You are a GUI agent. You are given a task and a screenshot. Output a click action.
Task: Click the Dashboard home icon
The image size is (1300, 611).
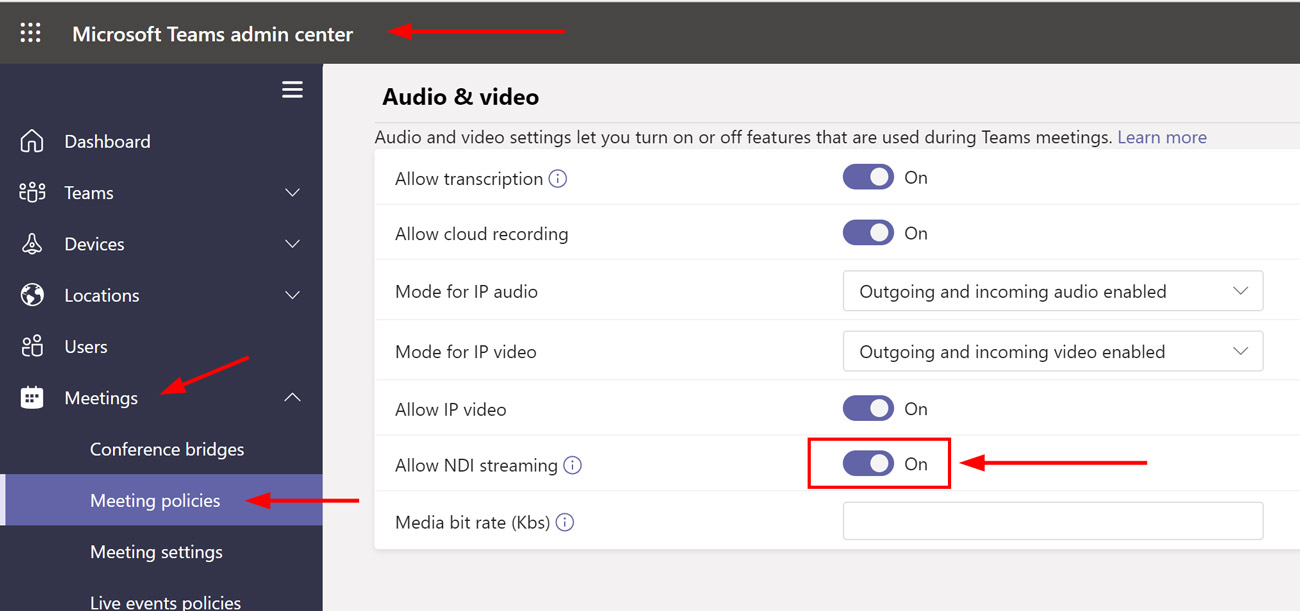coord(32,141)
